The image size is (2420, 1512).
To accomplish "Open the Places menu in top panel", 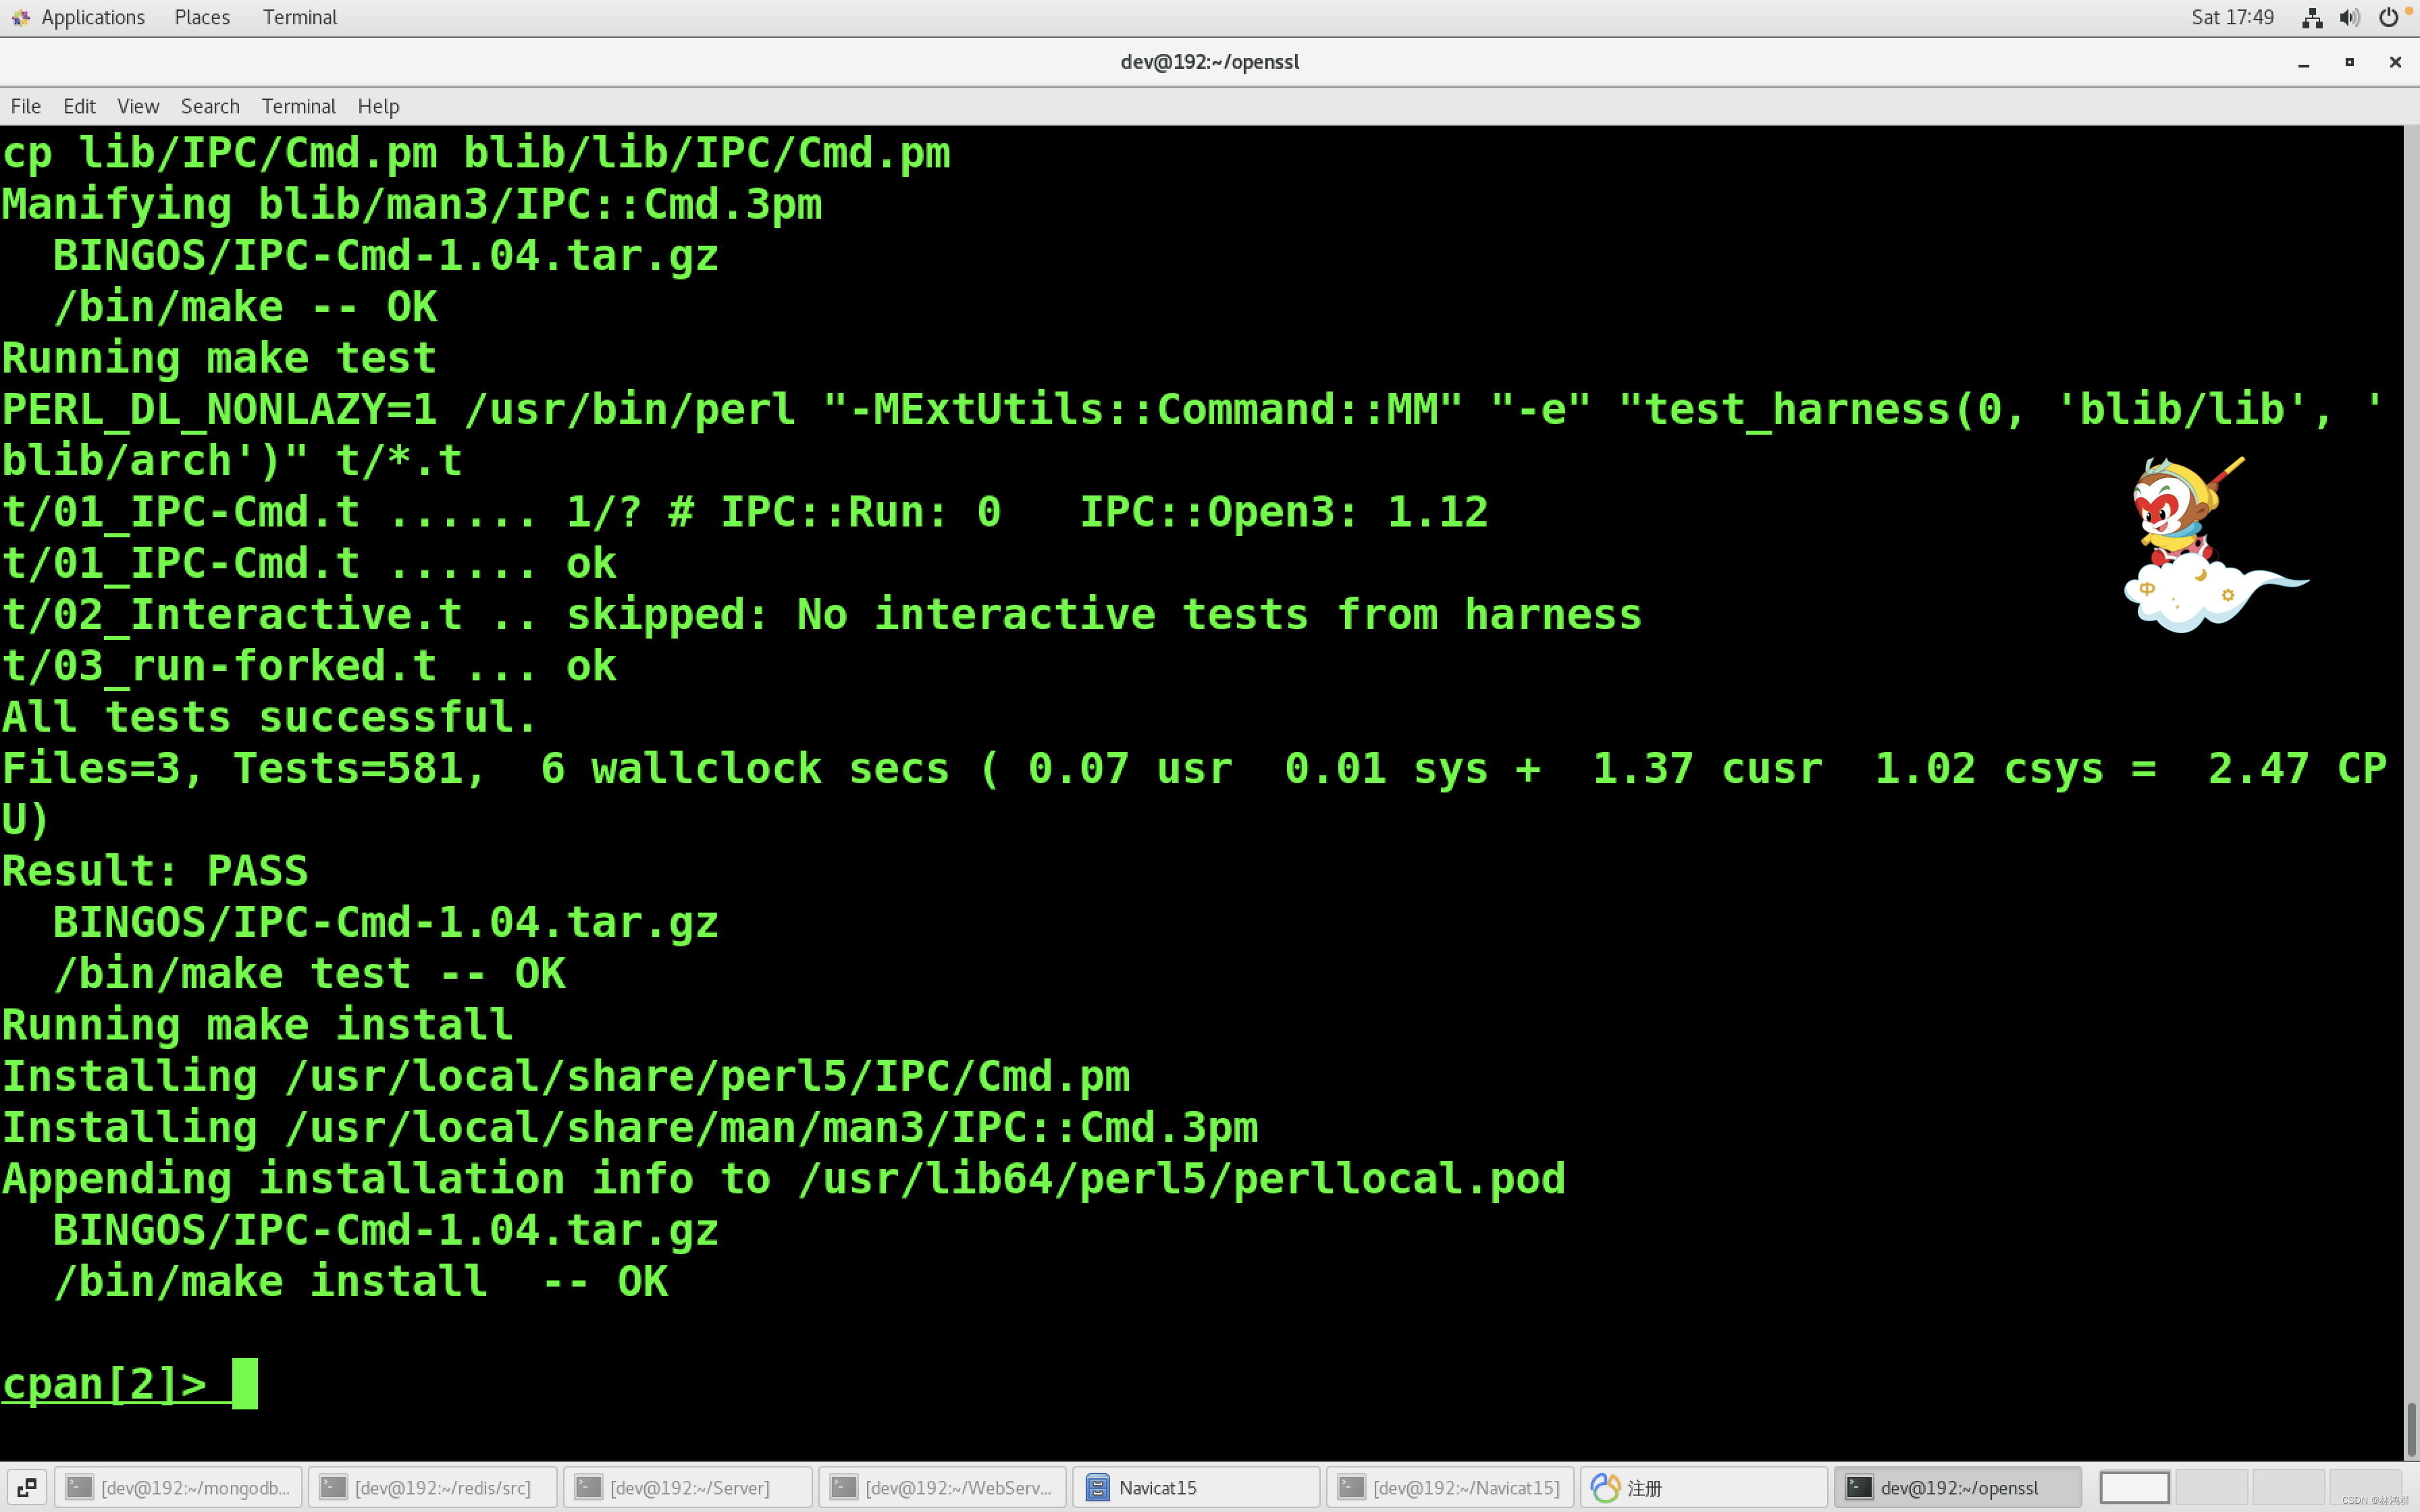I will click(202, 17).
